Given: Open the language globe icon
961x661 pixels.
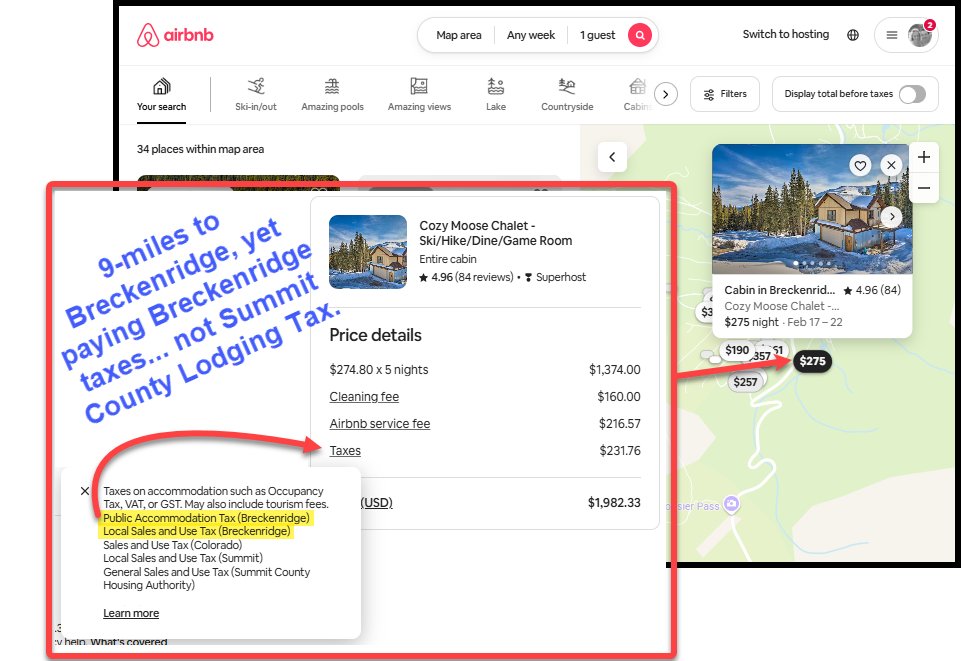Looking at the screenshot, I should tap(852, 34).
